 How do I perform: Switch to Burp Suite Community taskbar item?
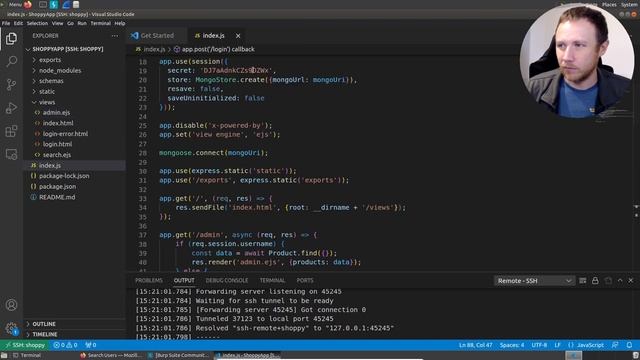[179, 356]
